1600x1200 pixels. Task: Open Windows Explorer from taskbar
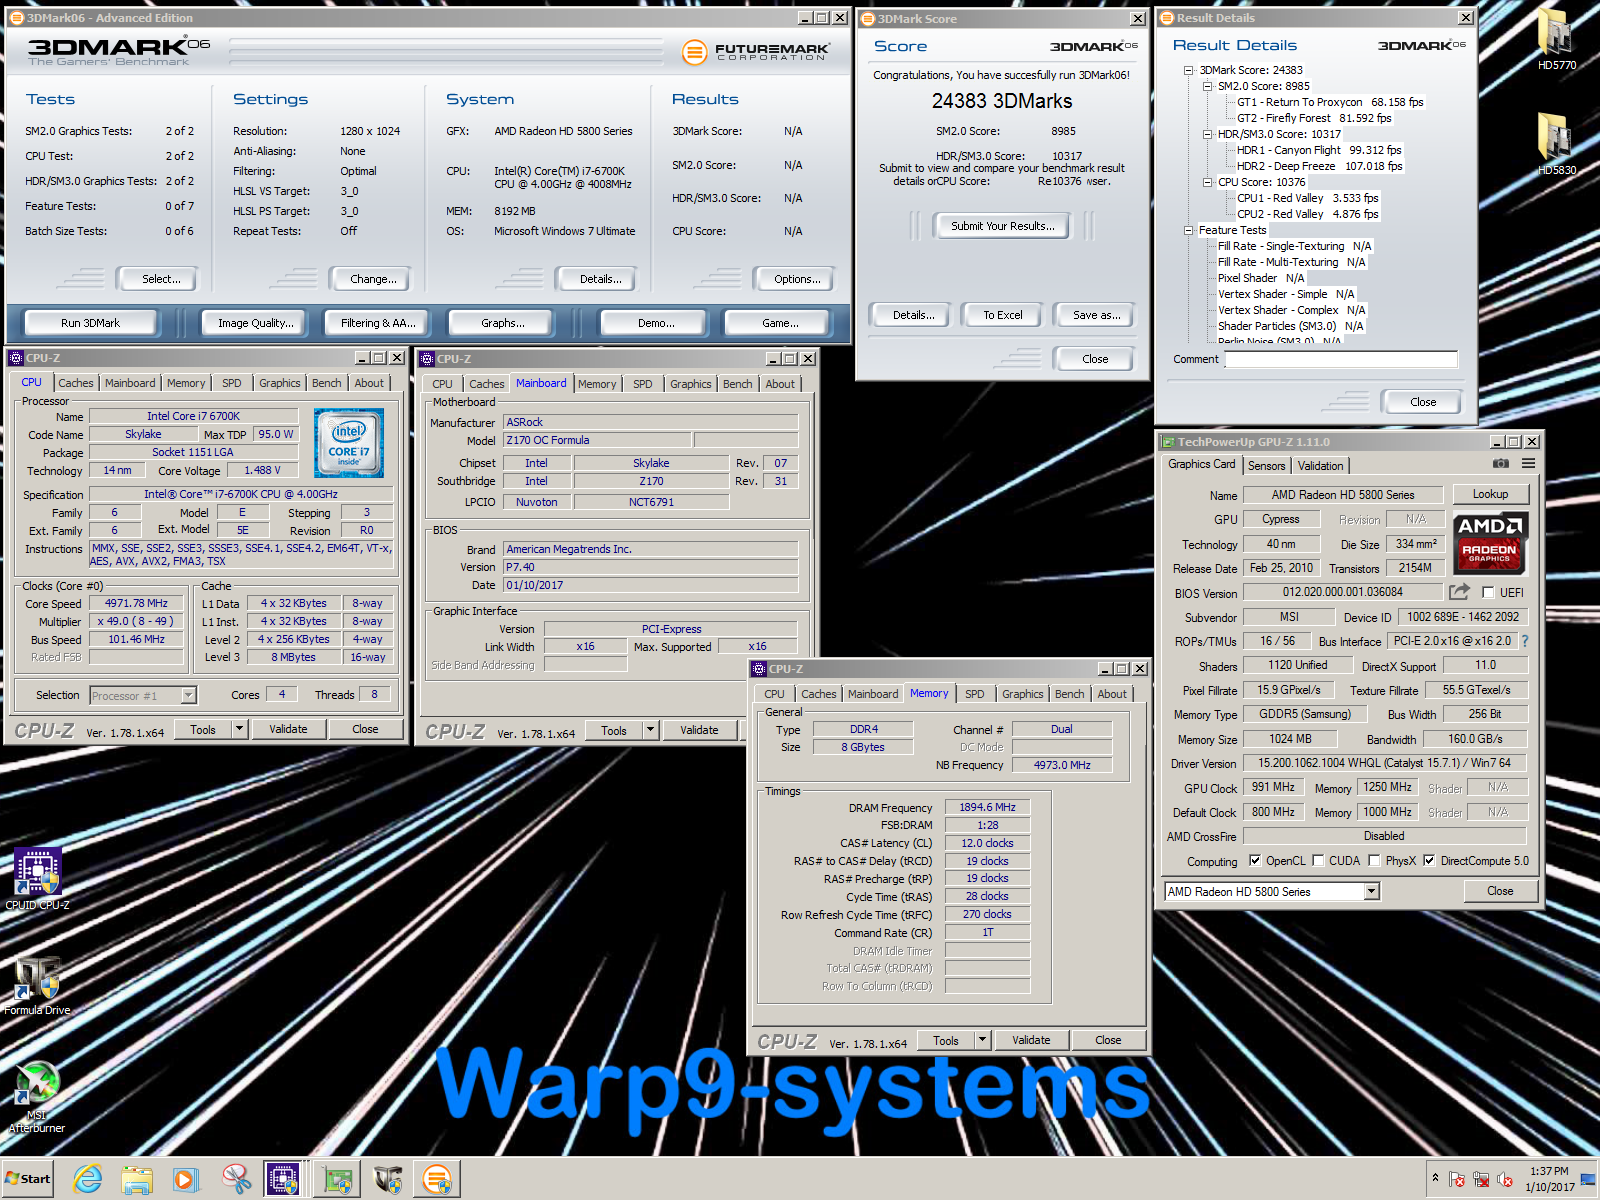[x=137, y=1179]
